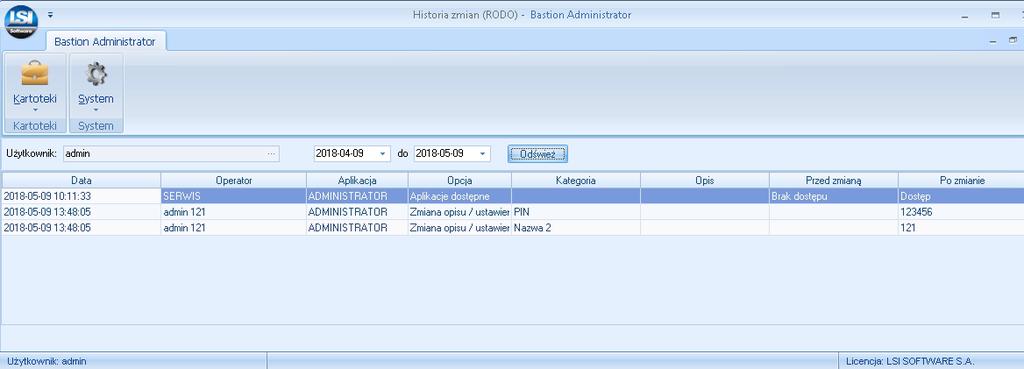This screenshot has height=369, width=1024.
Task: Click the Aplikacje dostępne cell
Action: click(460, 196)
